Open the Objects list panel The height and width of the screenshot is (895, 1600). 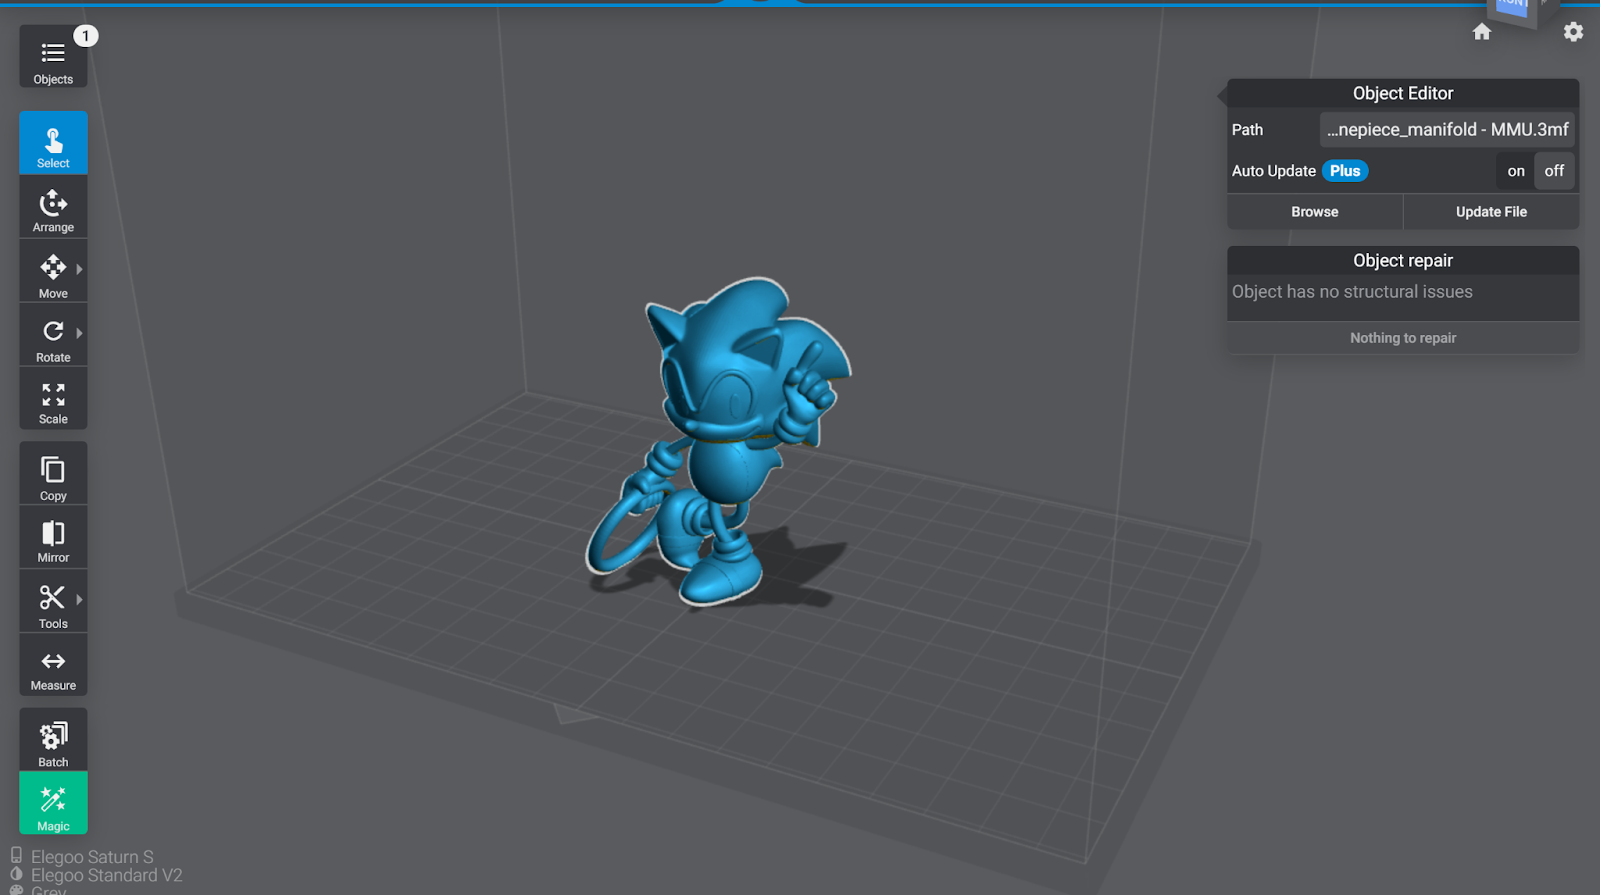point(53,58)
